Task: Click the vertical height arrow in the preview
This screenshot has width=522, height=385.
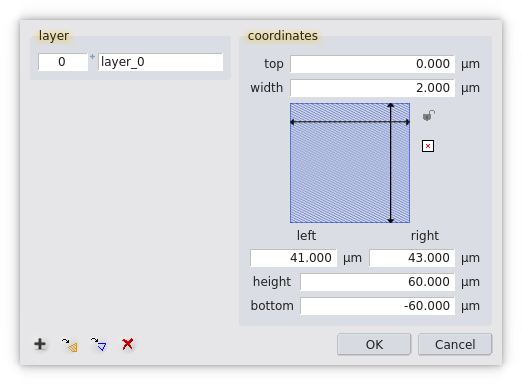Action: (391, 163)
